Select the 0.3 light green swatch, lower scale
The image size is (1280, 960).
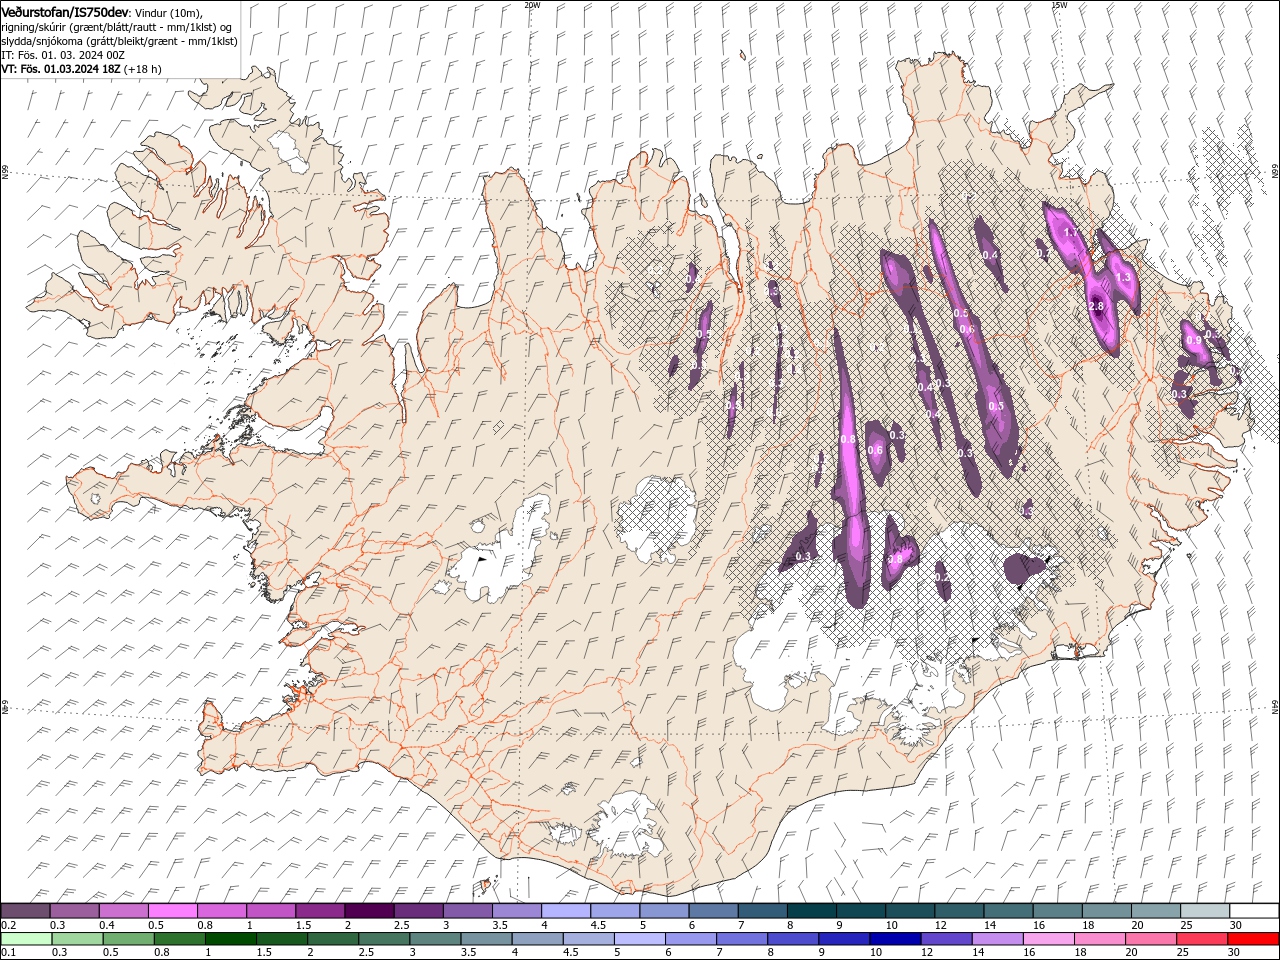click(77, 939)
